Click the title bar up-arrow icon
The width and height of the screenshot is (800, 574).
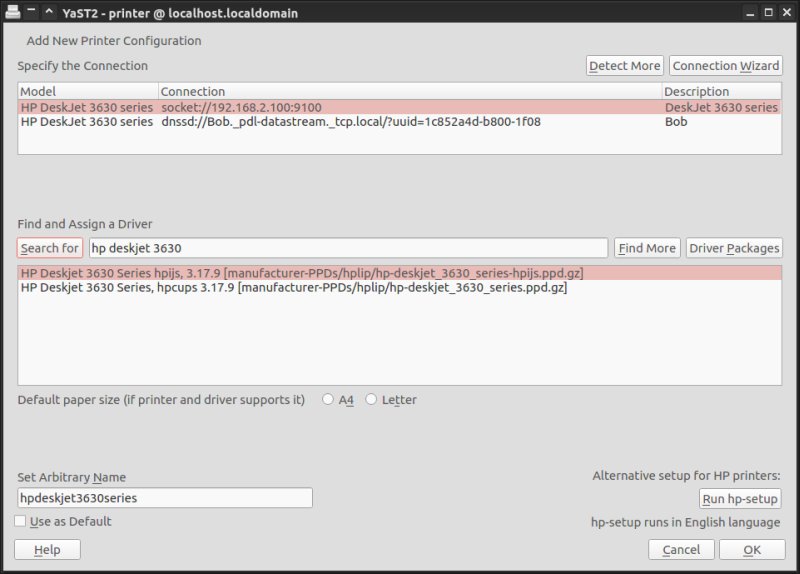[48, 11]
